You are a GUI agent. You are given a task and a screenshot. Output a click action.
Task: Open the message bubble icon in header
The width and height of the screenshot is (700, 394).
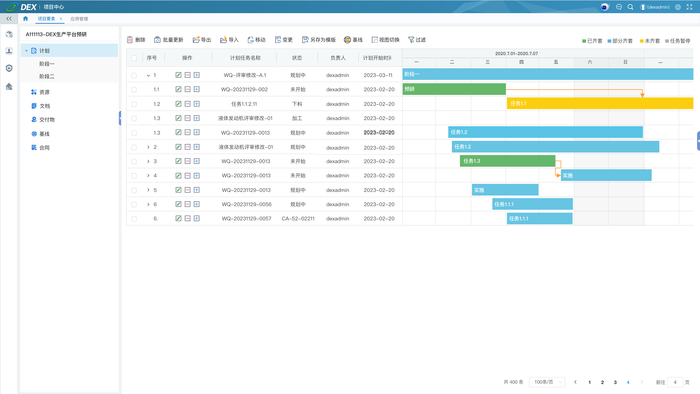click(619, 7)
